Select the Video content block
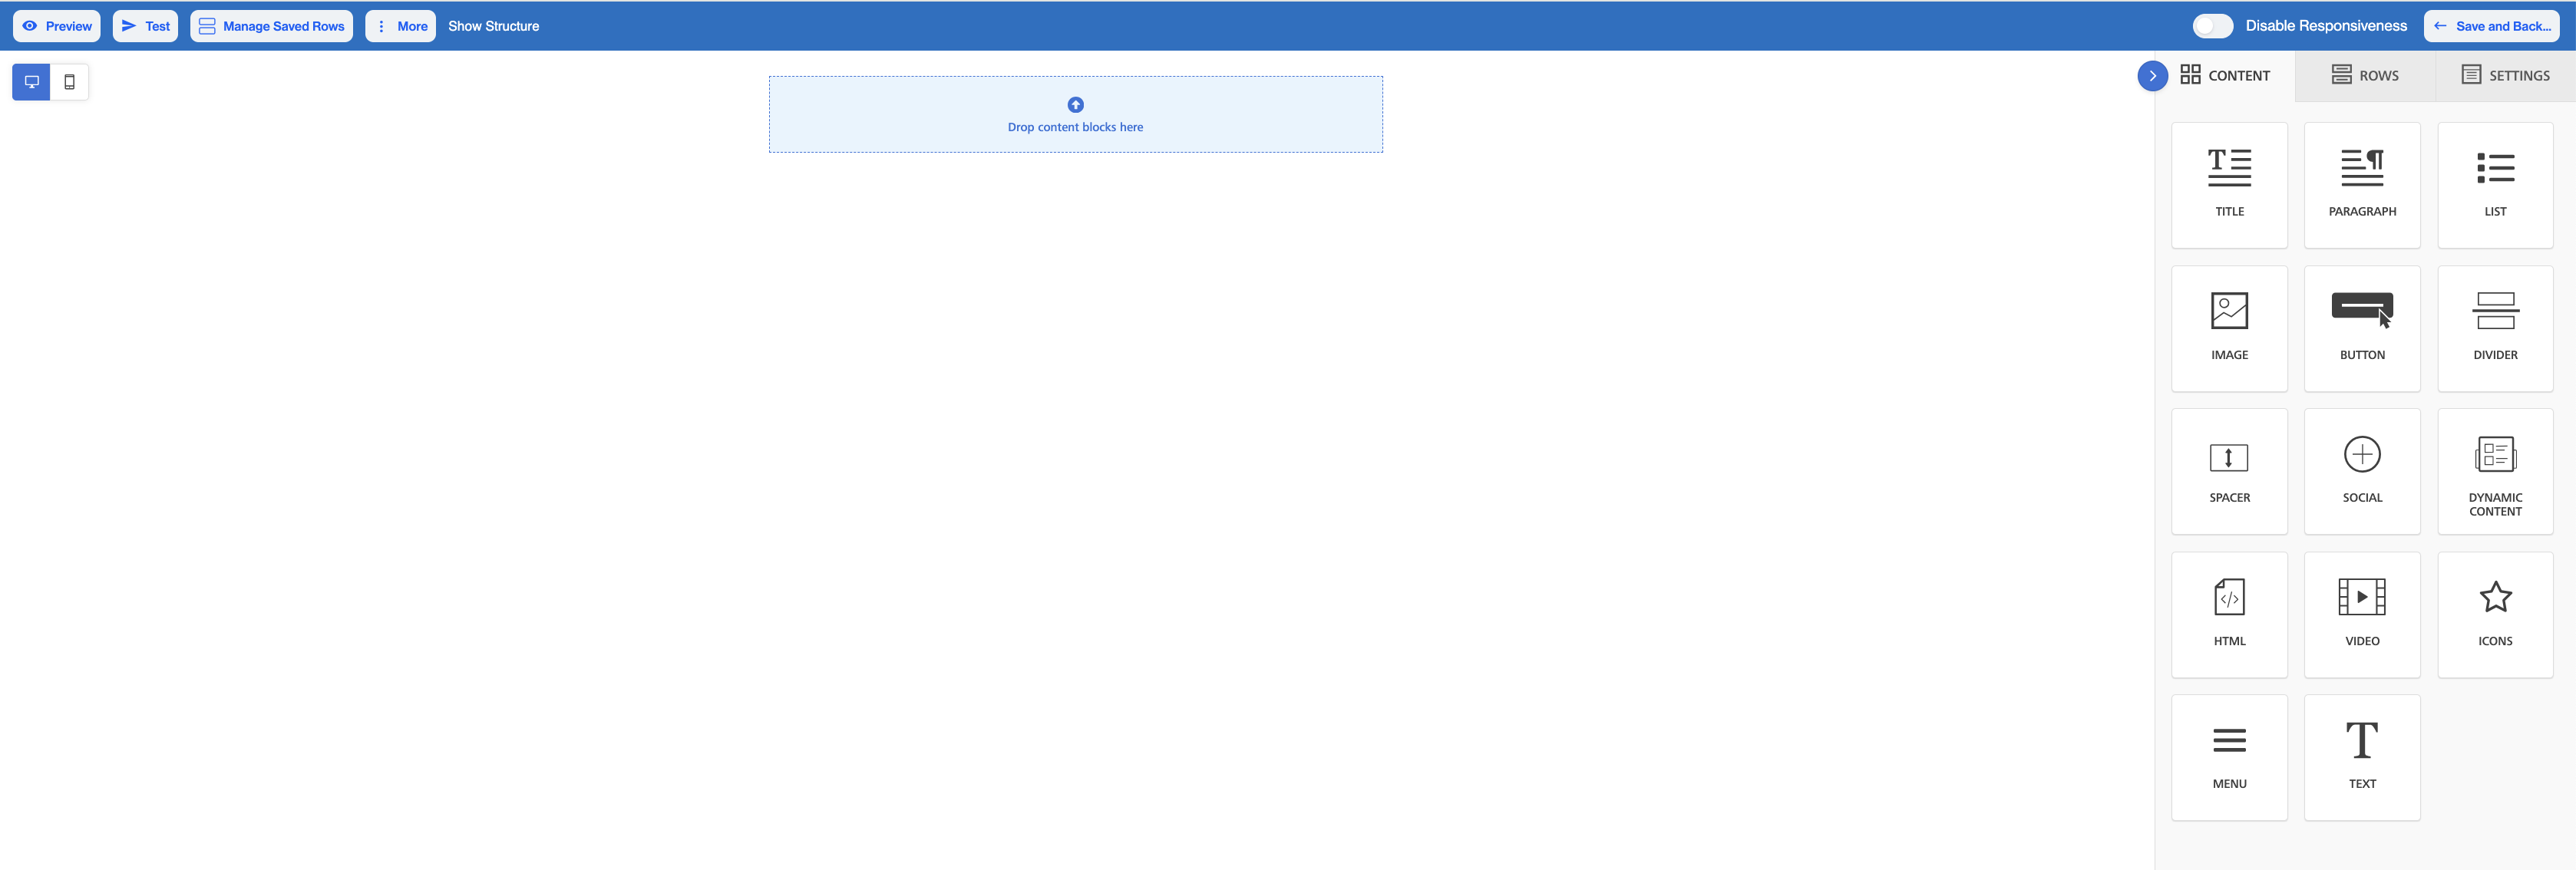 [2362, 615]
